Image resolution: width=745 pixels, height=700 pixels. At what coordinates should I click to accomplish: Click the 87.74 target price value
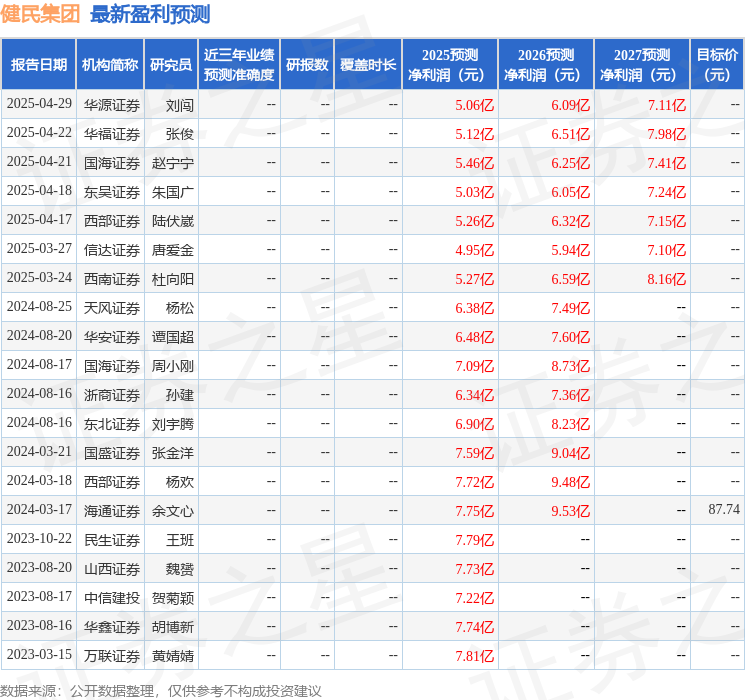coord(723,510)
